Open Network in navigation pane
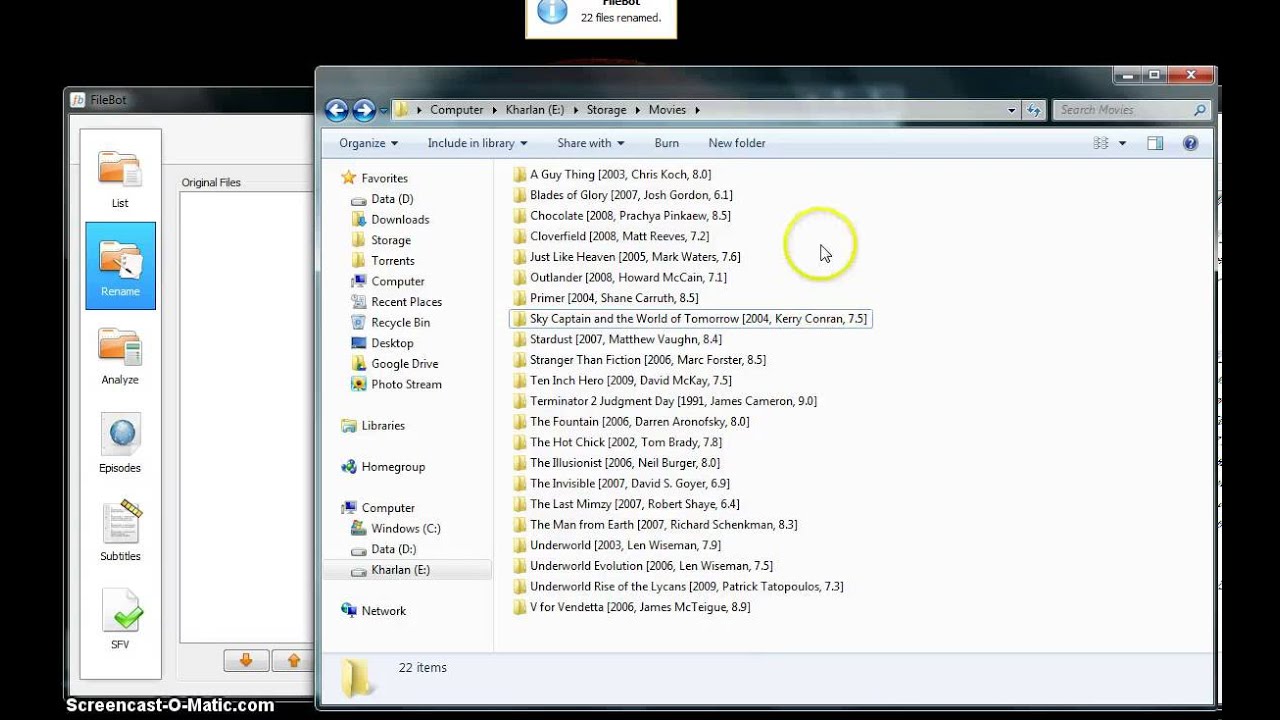1280x720 pixels. point(383,611)
